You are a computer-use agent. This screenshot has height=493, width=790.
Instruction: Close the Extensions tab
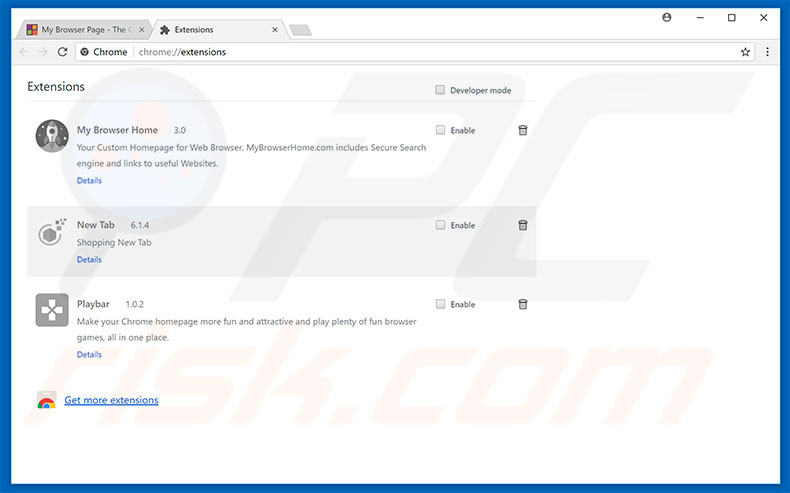275,30
